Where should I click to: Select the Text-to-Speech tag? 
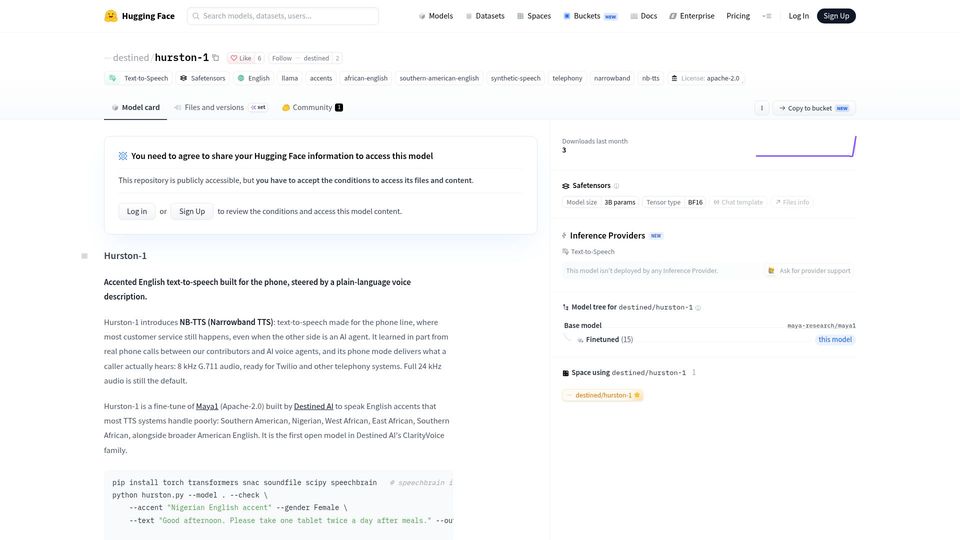(138, 78)
